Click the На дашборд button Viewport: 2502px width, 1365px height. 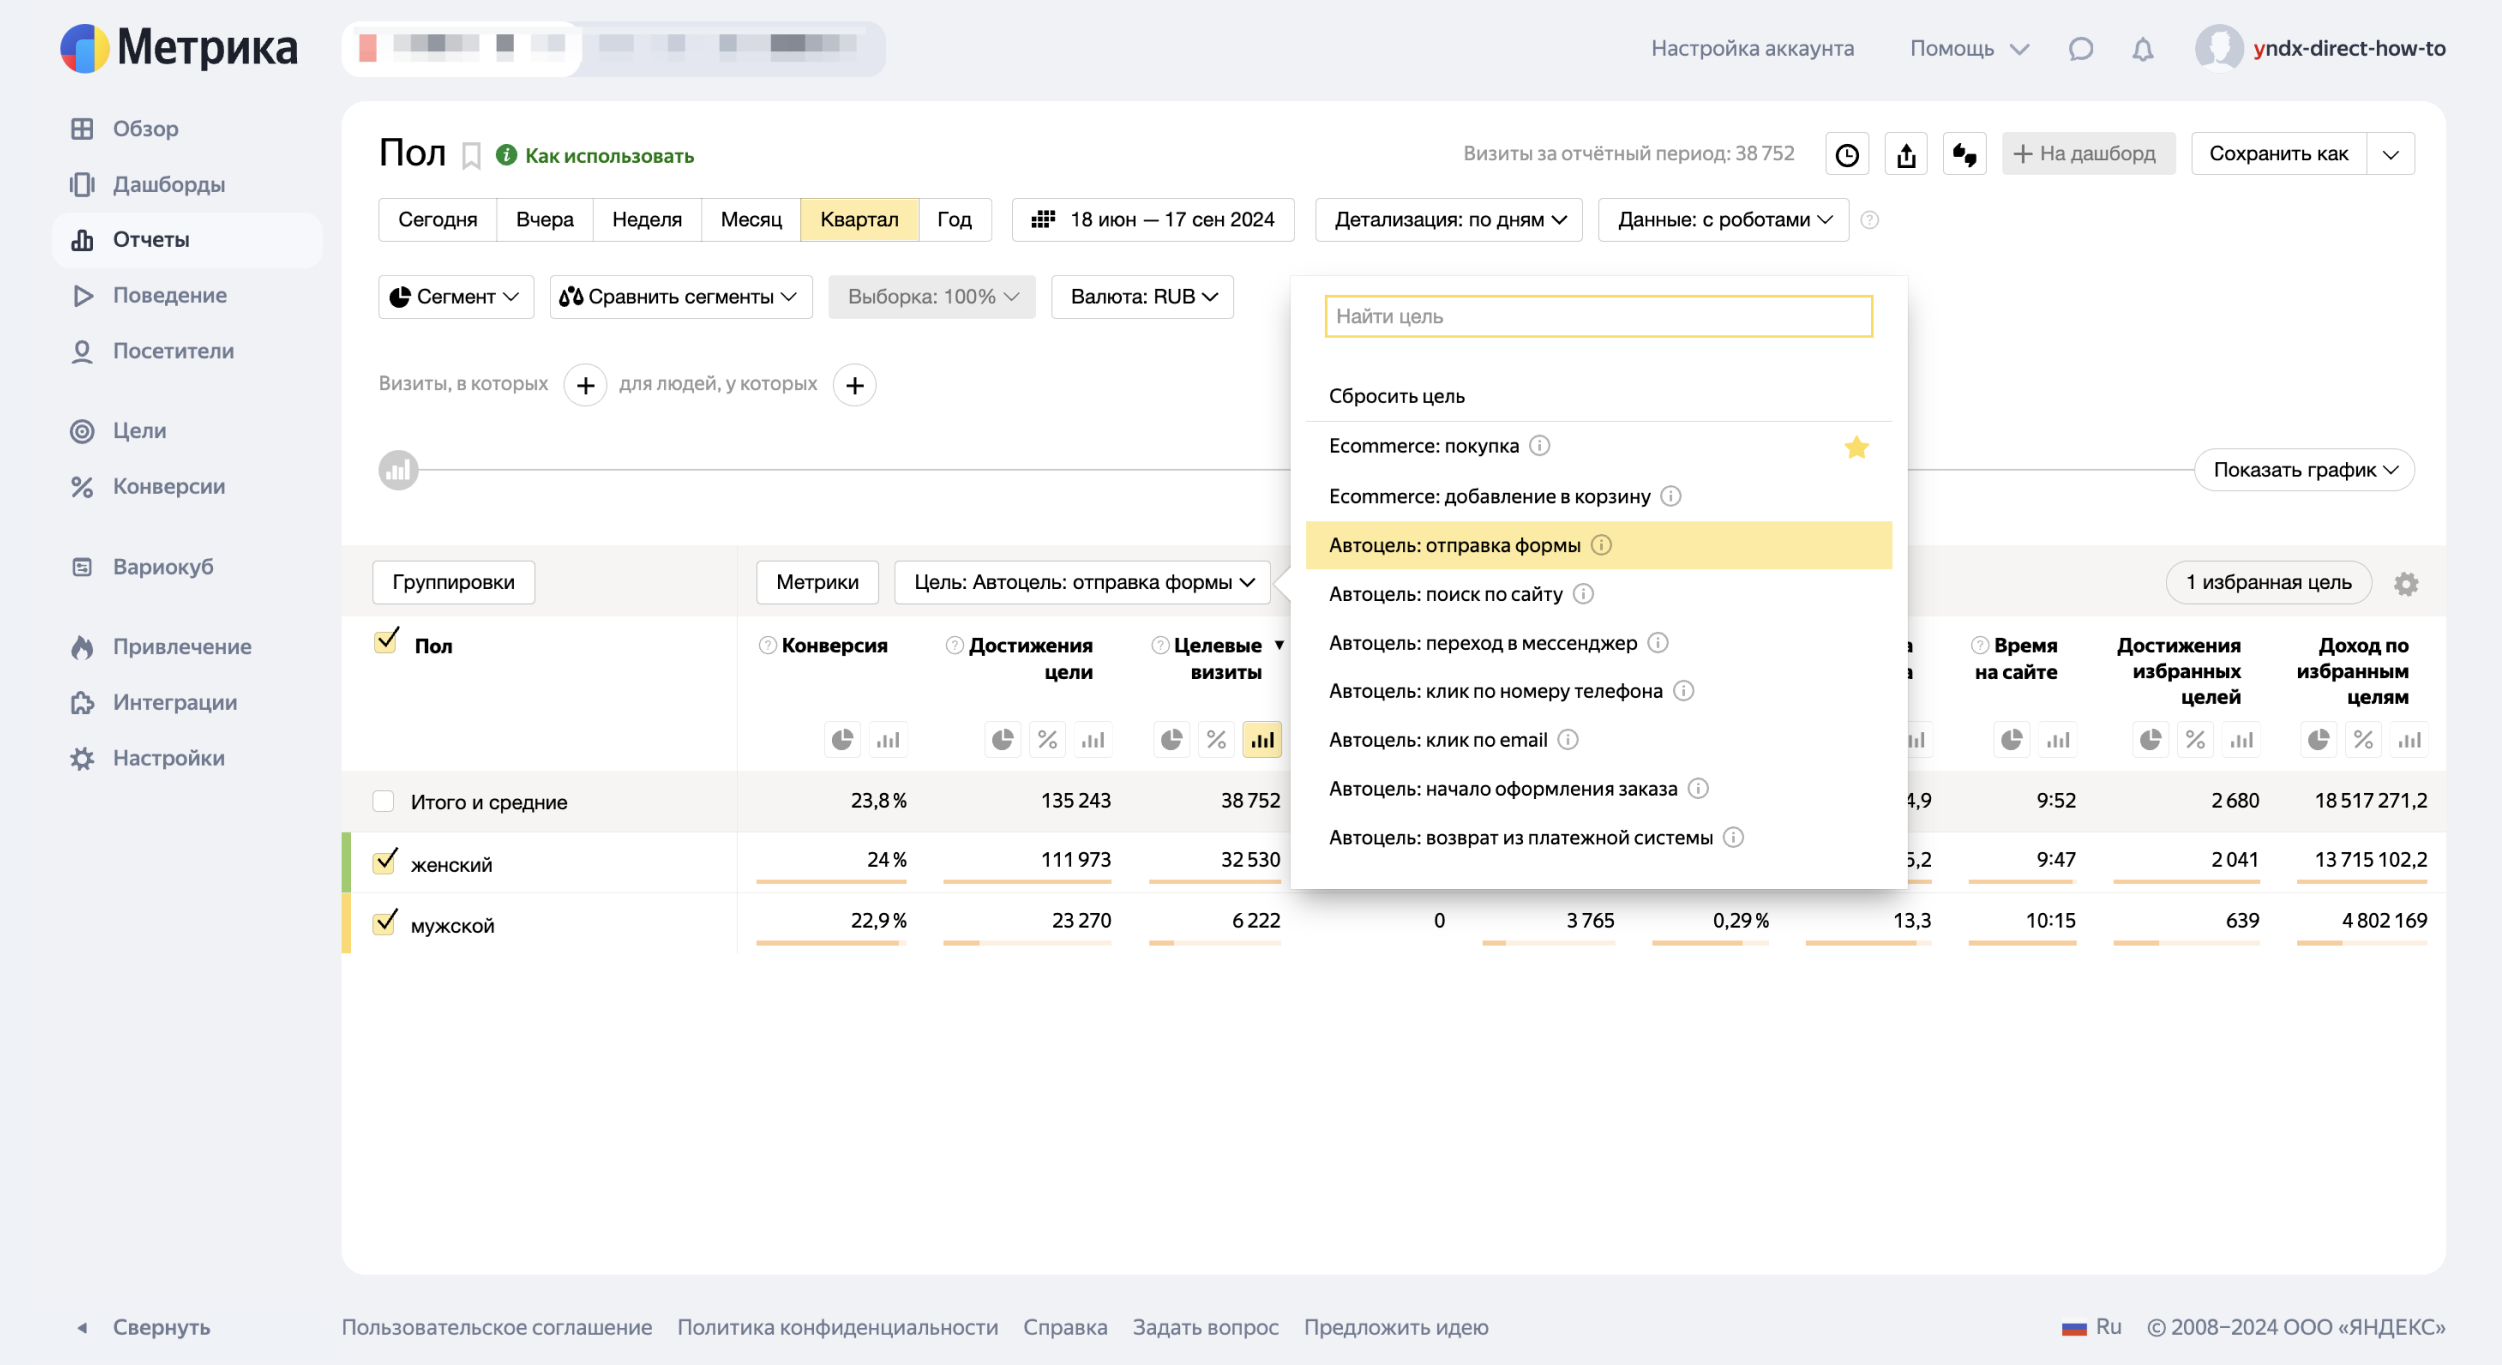(x=2088, y=155)
